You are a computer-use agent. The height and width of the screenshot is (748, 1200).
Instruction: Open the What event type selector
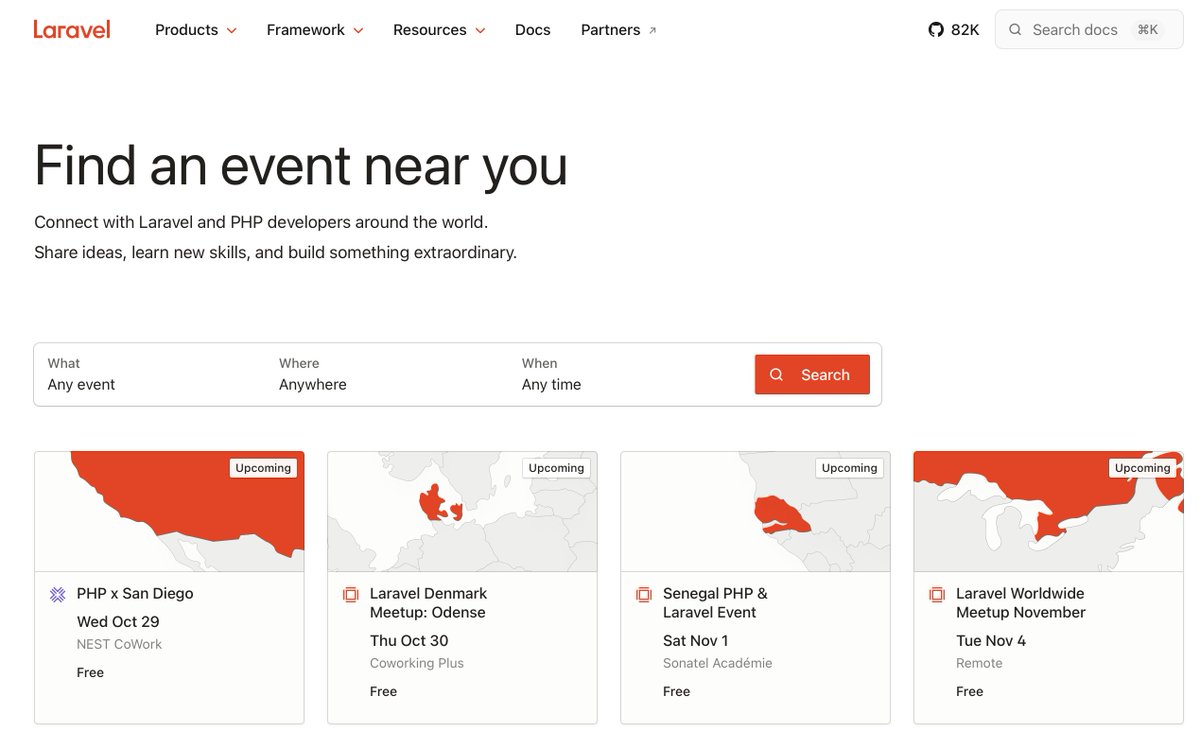point(150,375)
